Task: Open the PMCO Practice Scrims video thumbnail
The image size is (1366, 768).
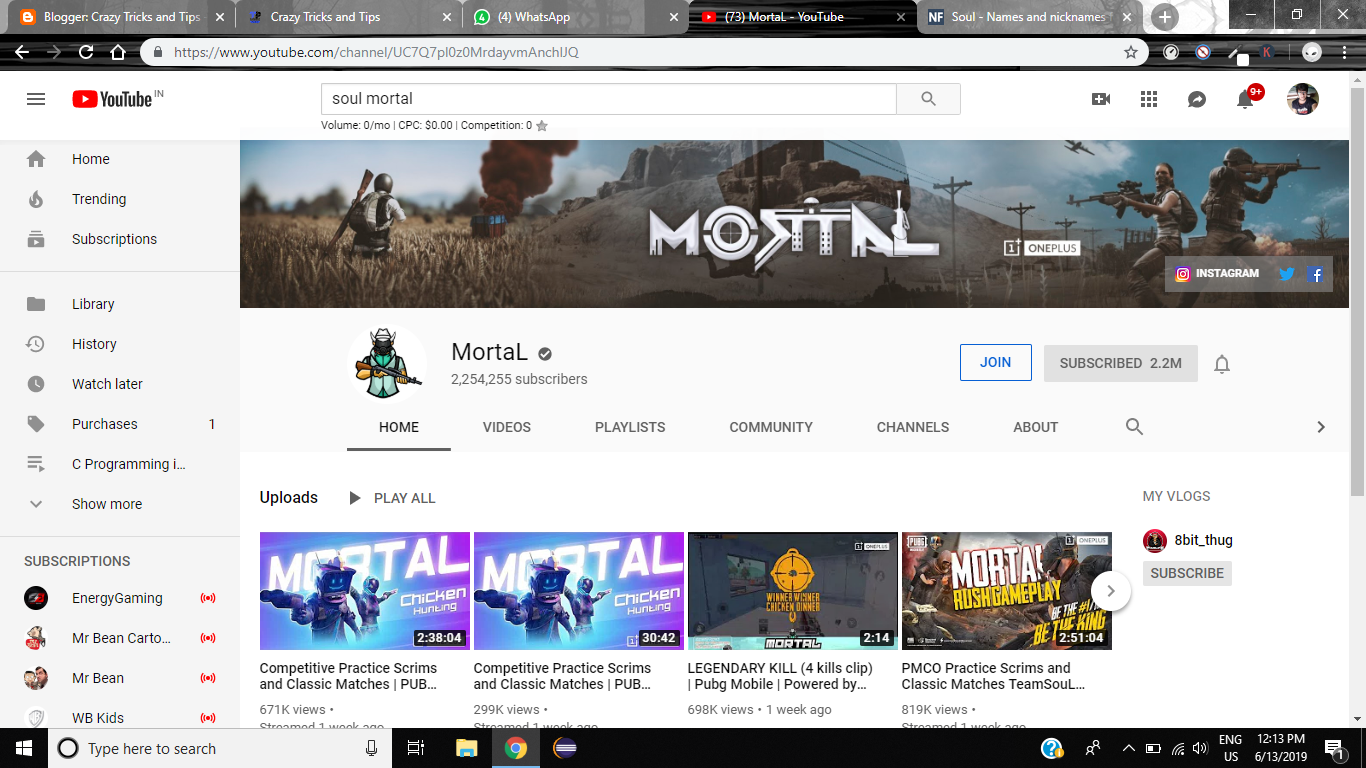Action: pyautogui.click(x=1007, y=591)
